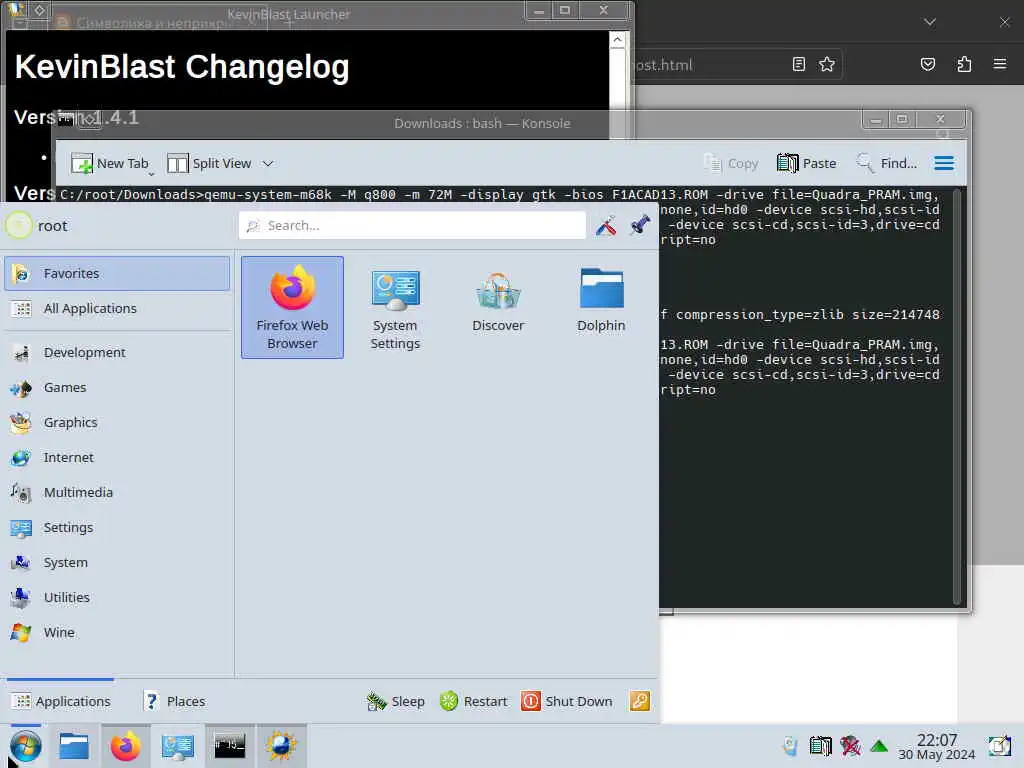Open Firefox application menu
This screenshot has height=768, width=1024.
click(x=1000, y=64)
